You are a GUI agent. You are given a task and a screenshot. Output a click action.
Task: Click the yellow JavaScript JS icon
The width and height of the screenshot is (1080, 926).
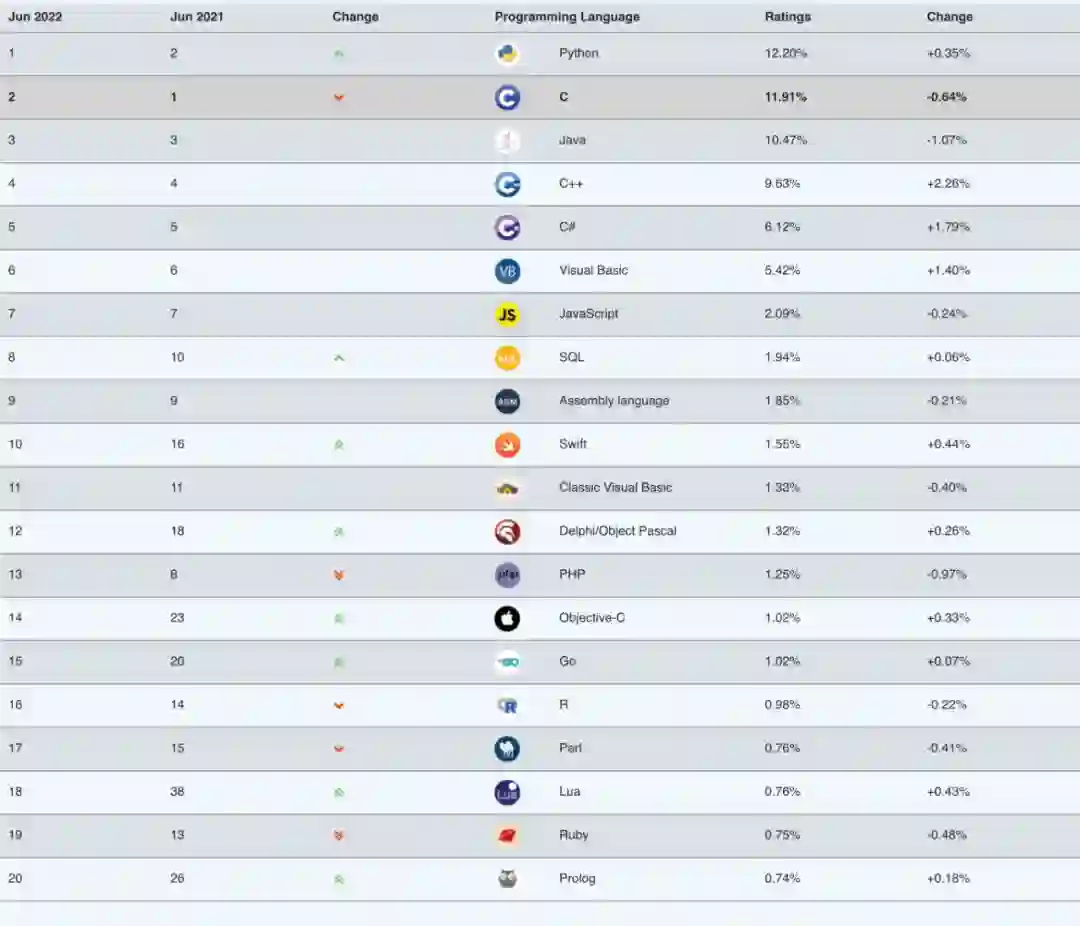pyautogui.click(x=507, y=315)
